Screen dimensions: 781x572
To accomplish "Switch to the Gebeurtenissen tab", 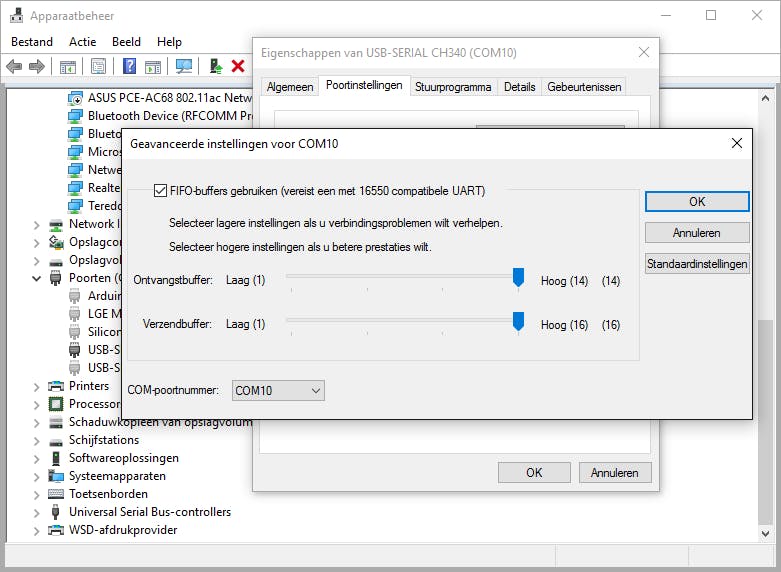I will [x=584, y=87].
